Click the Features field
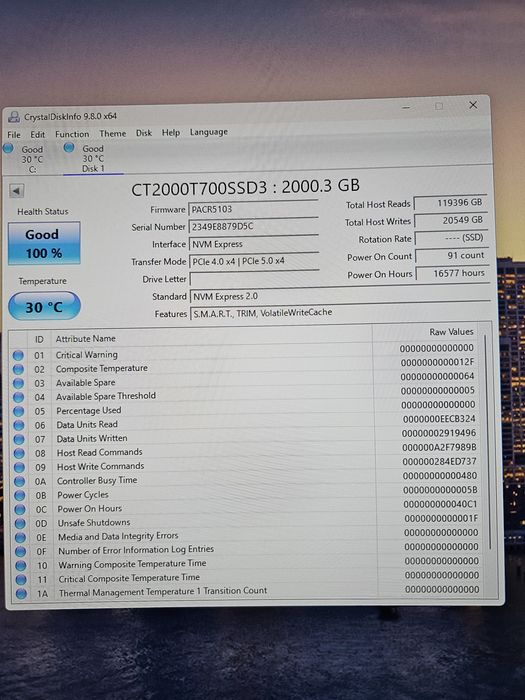The width and height of the screenshot is (525, 700). [x=340, y=312]
